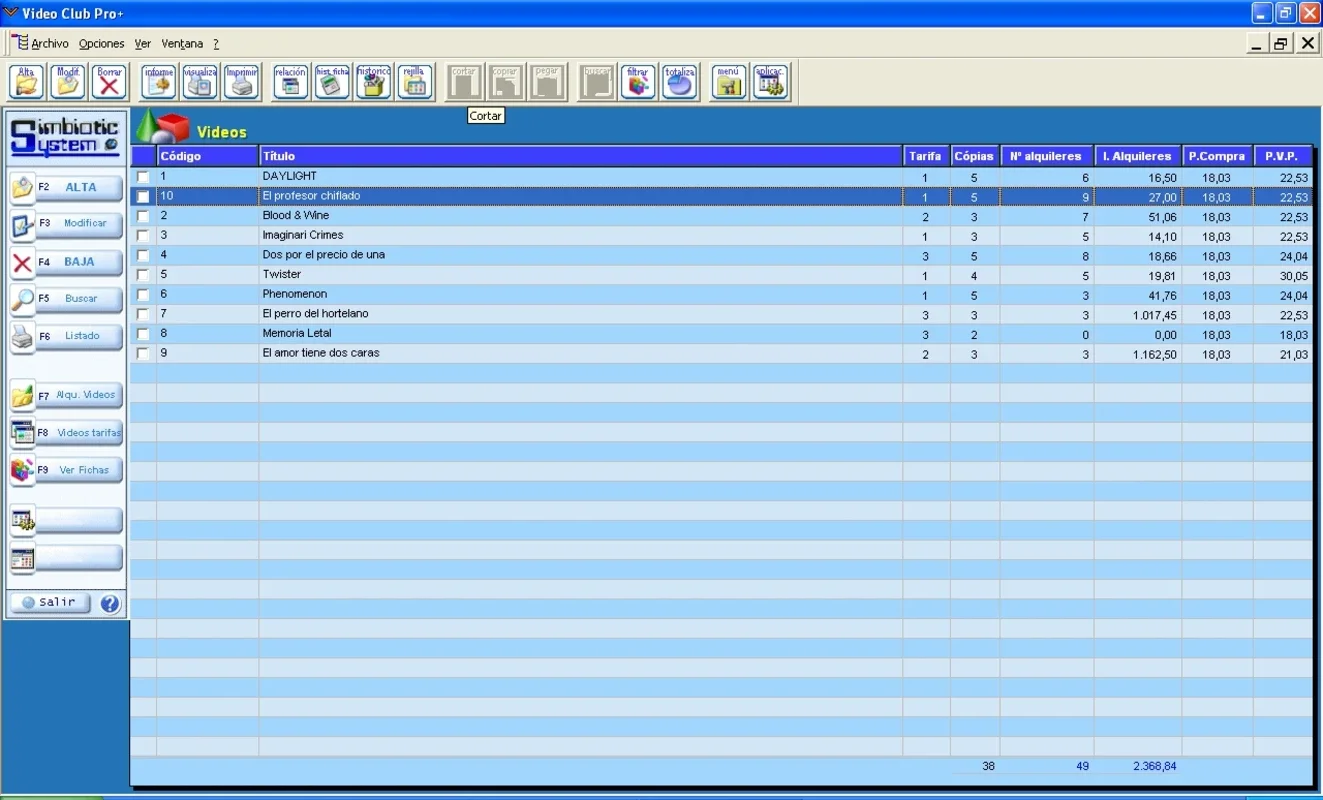This screenshot has height=800, width=1323.
Task: Click the pegar toolbar icon
Action: point(548,82)
